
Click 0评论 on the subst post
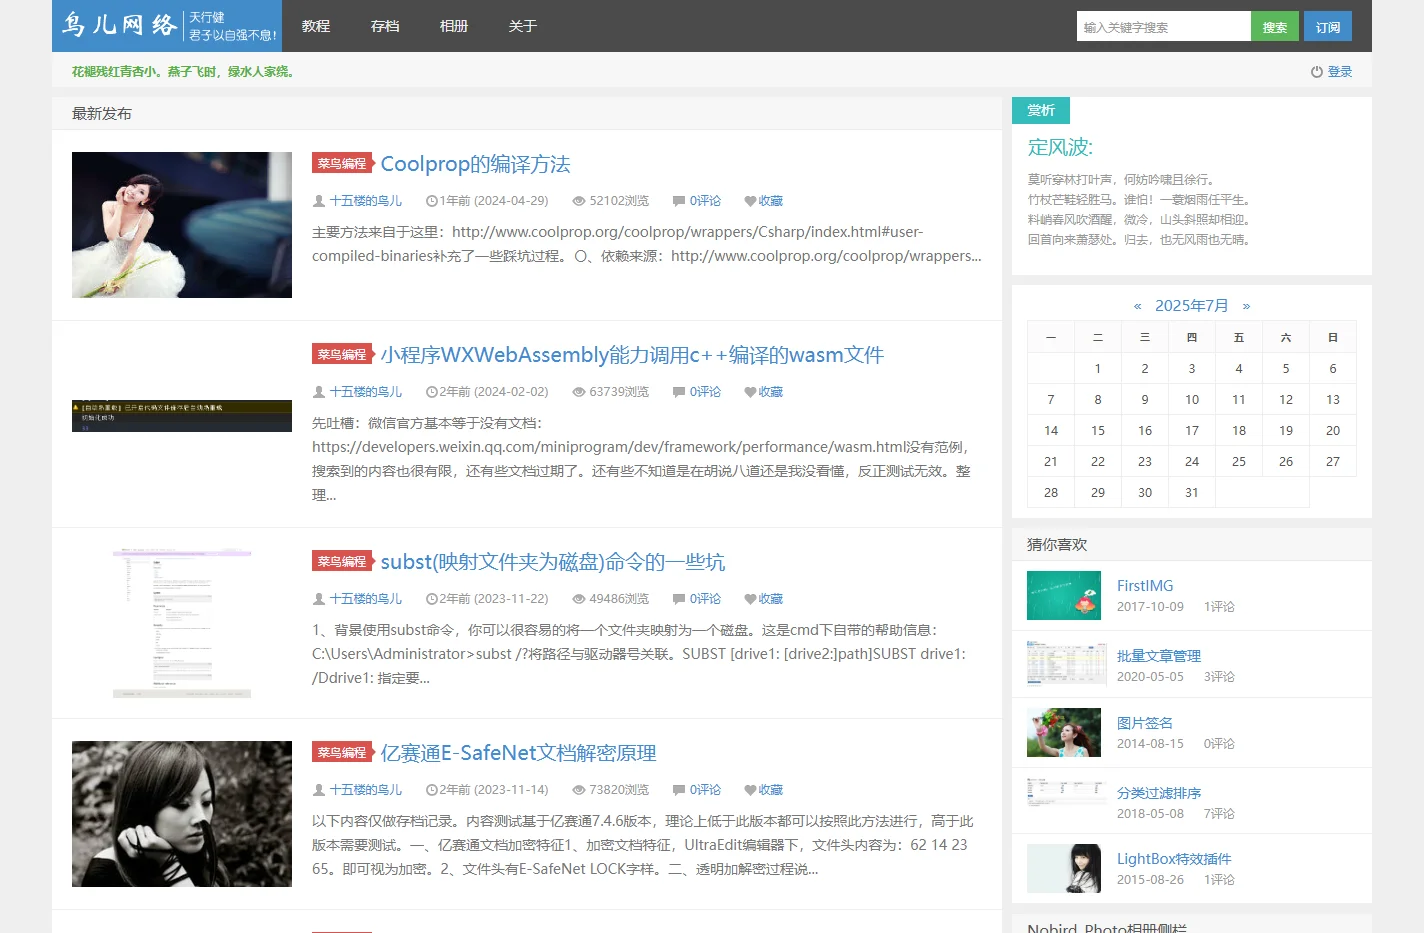[x=705, y=599]
